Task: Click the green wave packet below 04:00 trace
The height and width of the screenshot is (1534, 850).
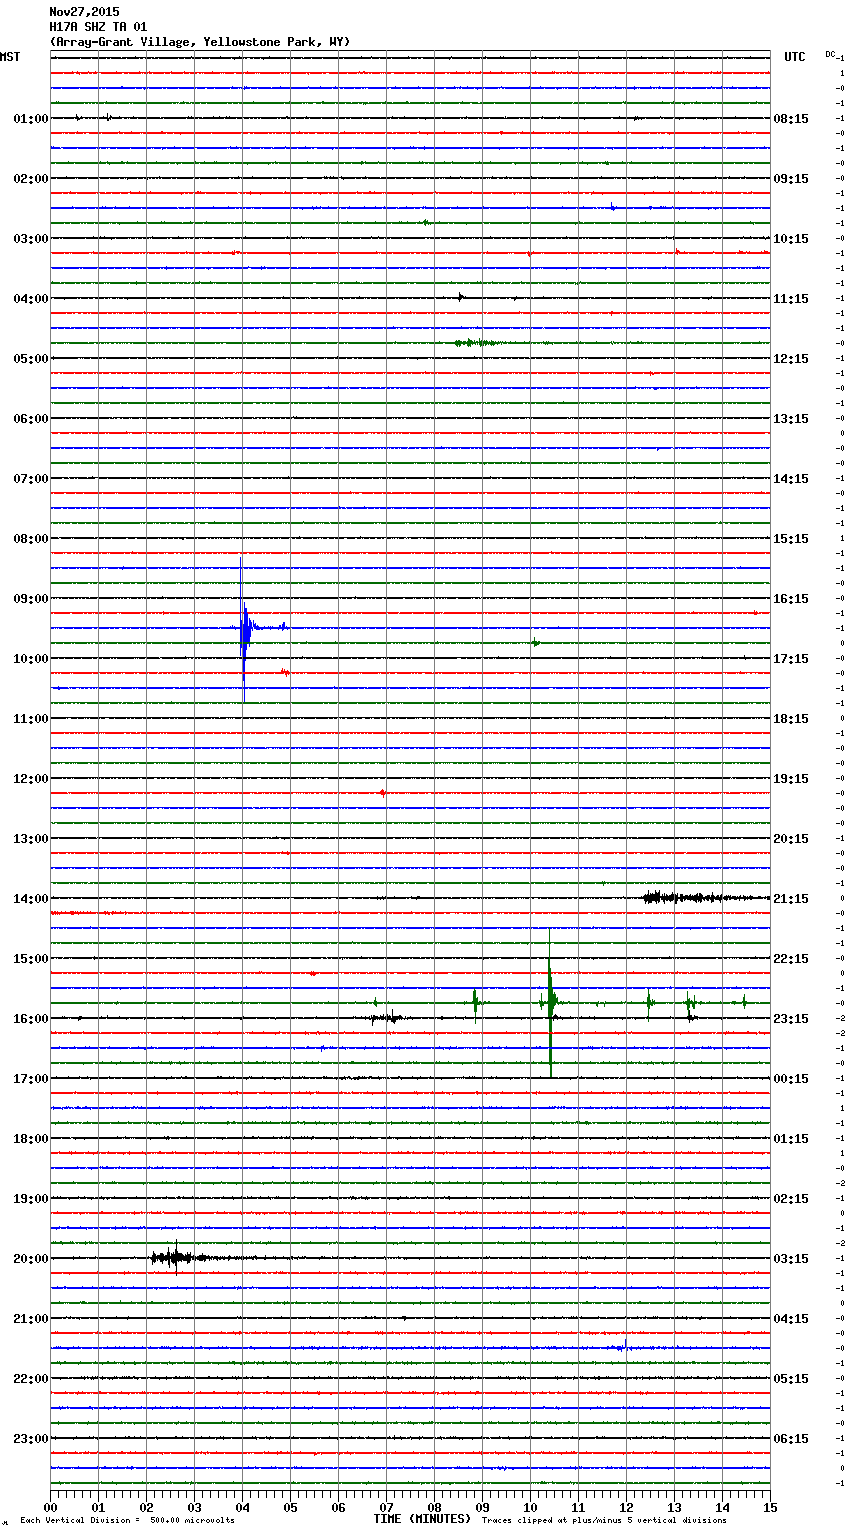Action: [x=477, y=343]
